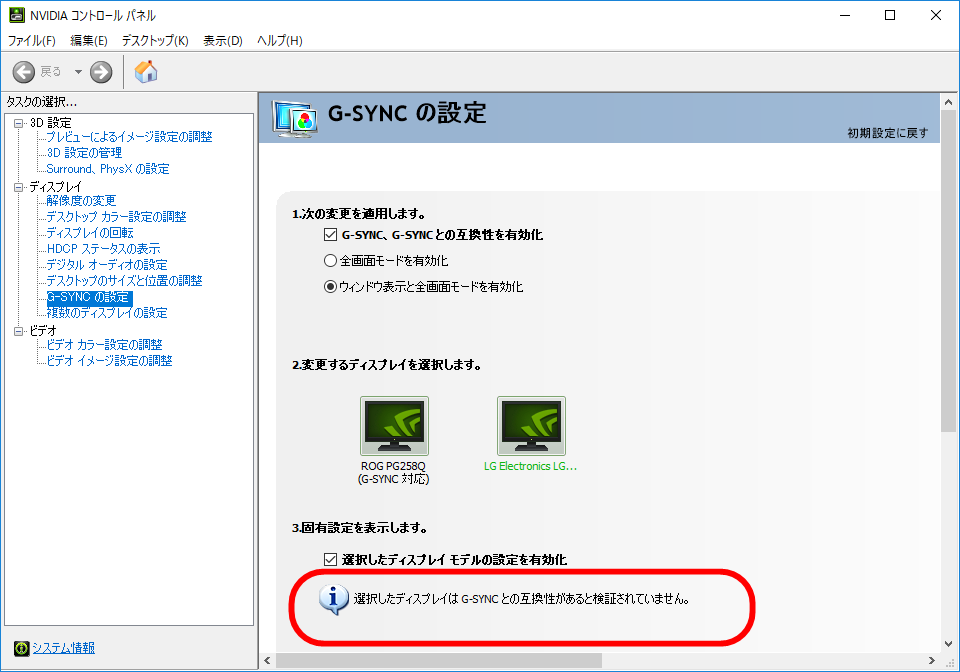The height and width of the screenshot is (672, 960).
Task: Open HDCP ステータスの表示 item
Action: pyautogui.click(x=103, y=248)
